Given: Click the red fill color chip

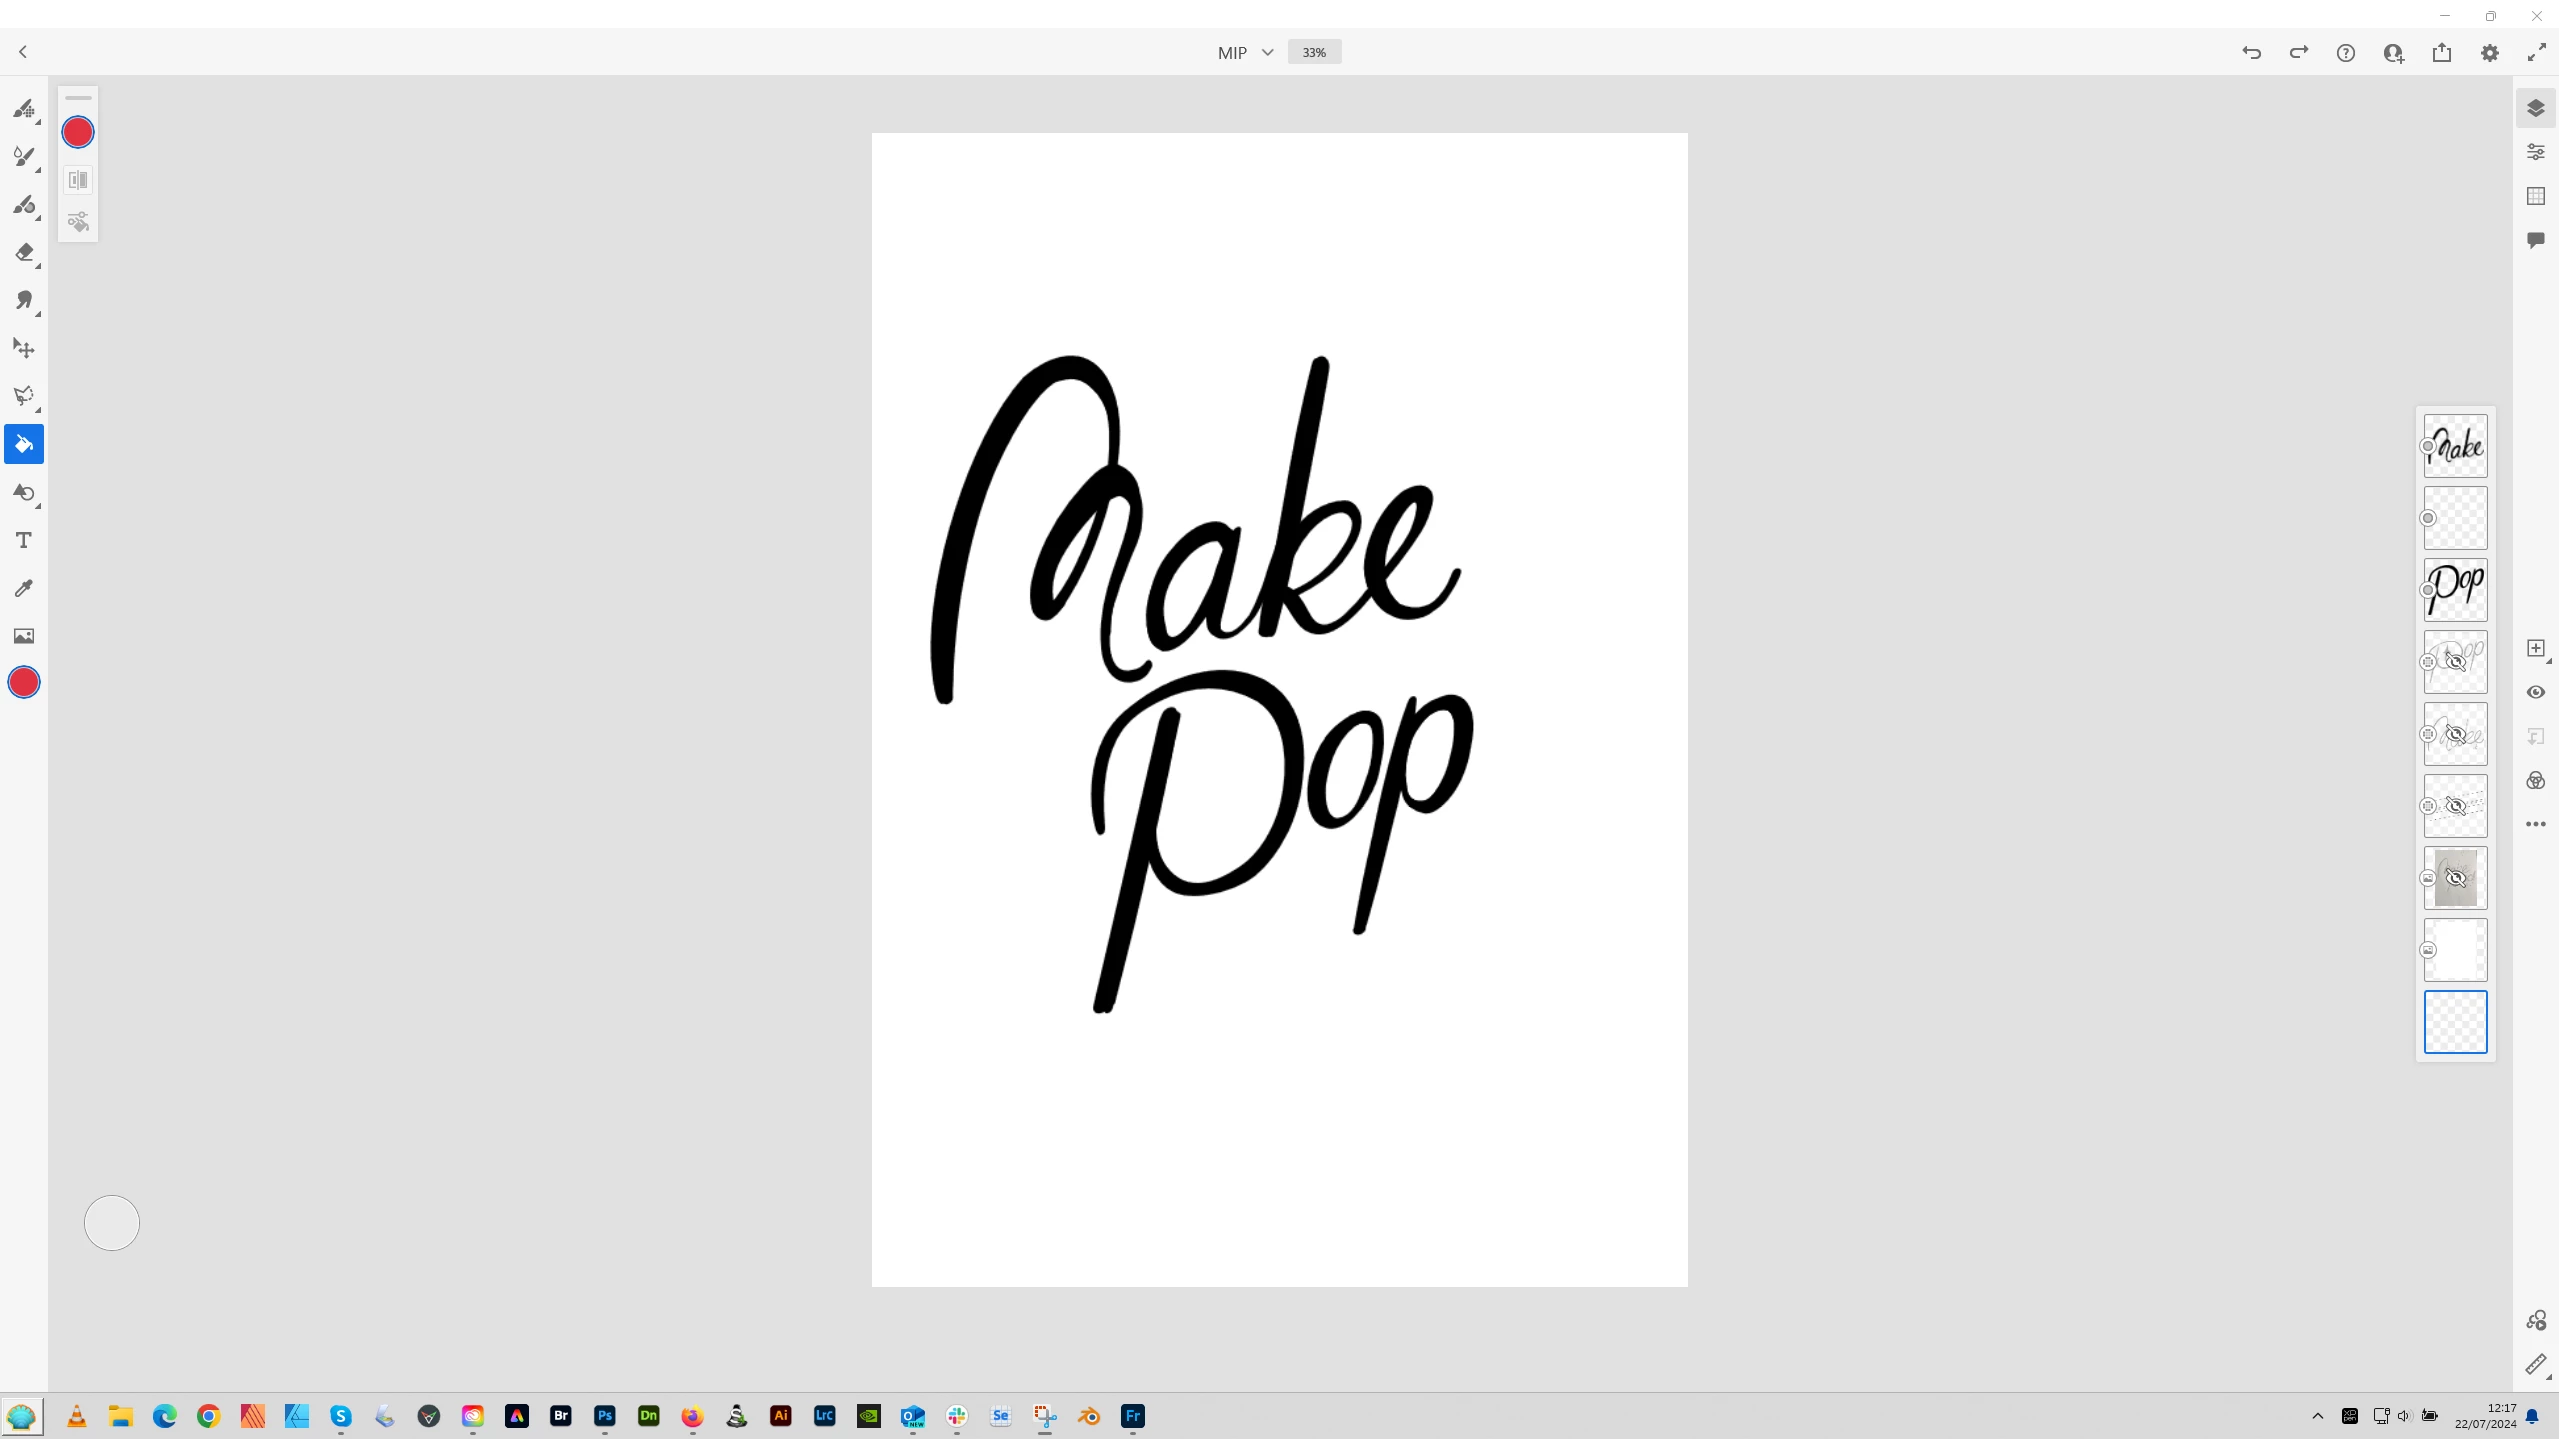Looking at the screenshot, I should 78,132.
